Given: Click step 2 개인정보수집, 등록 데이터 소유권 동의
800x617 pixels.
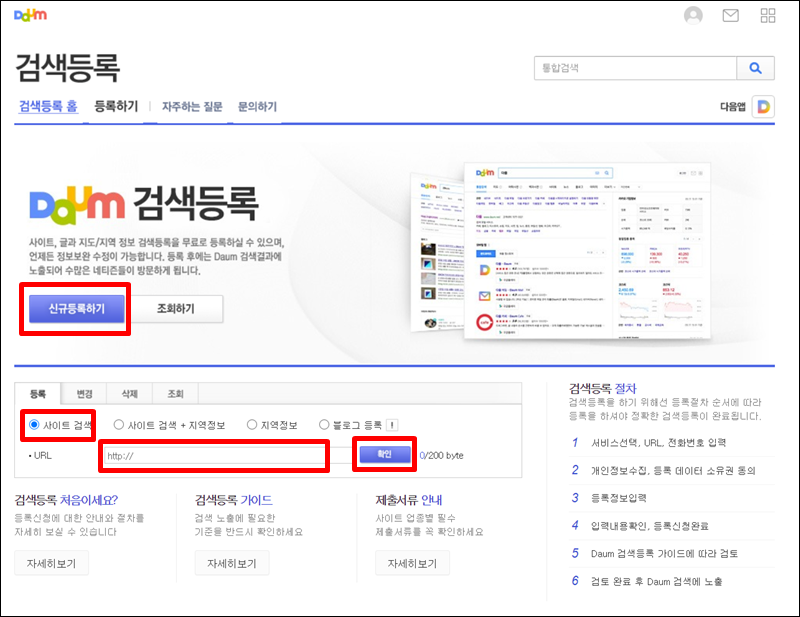Looking at the screenshot, I should (x=673, y=470).
